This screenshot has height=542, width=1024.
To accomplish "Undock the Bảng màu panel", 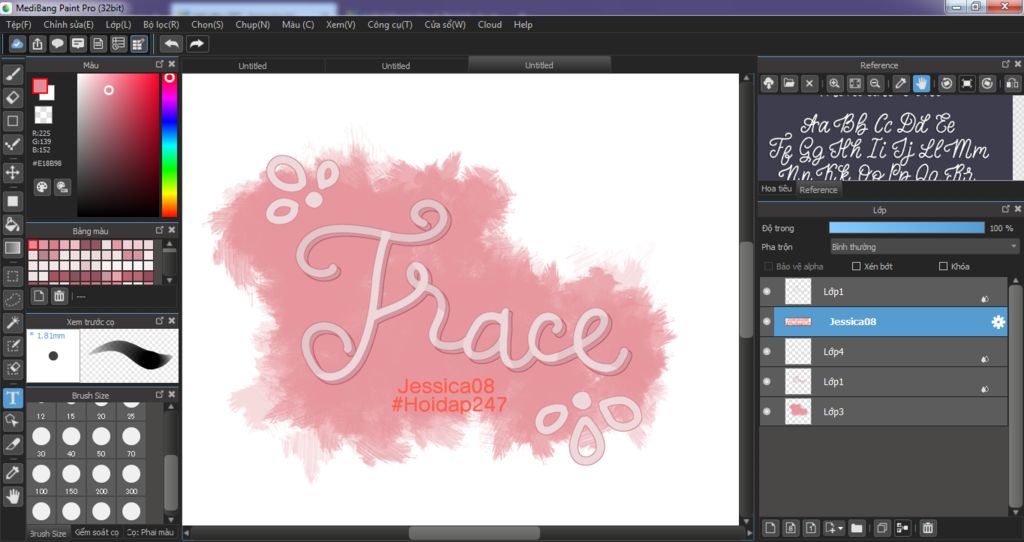I will [159, 230].
